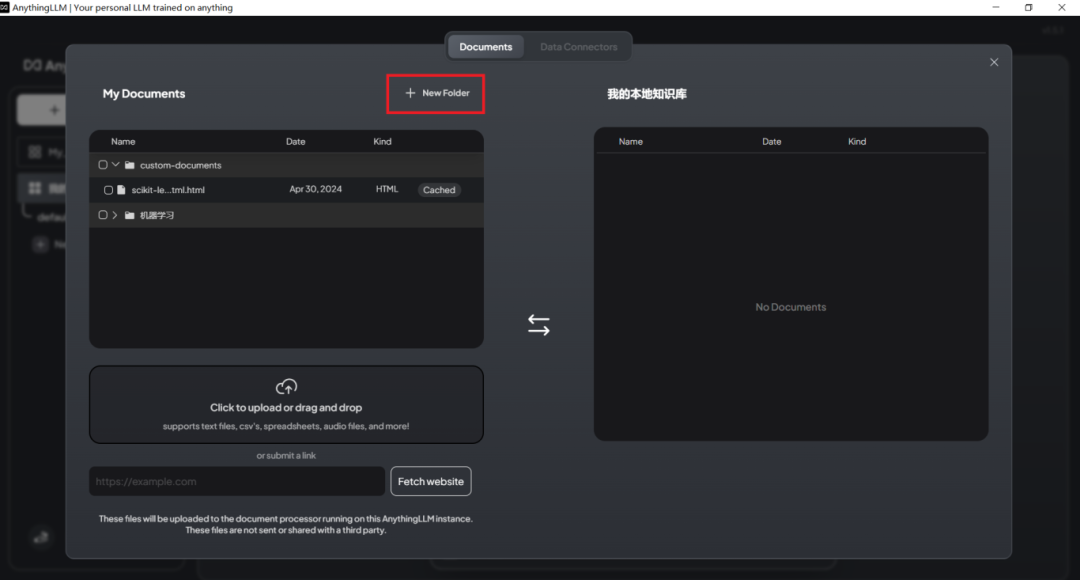Screen dimensions: 1080x580
Task: Focus the https://example.com link field
Action: (237, 481)
